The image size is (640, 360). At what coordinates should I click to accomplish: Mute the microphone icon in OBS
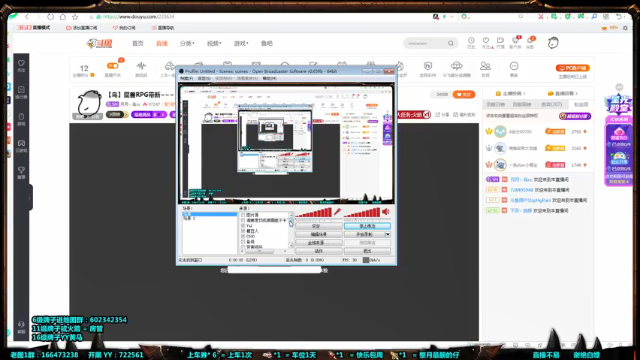point(337,211)
